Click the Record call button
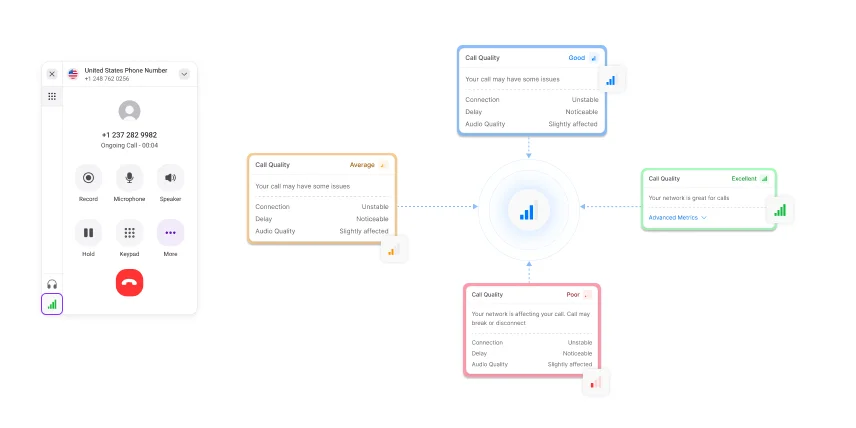The image size is (856, 428). (x=88, y=177)
